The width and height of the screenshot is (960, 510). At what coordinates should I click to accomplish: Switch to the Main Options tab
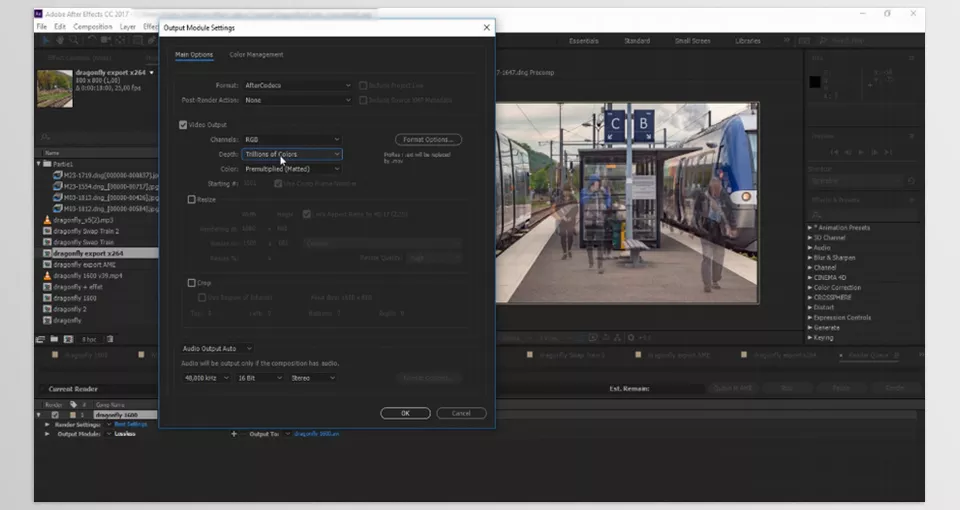point(194,54)
